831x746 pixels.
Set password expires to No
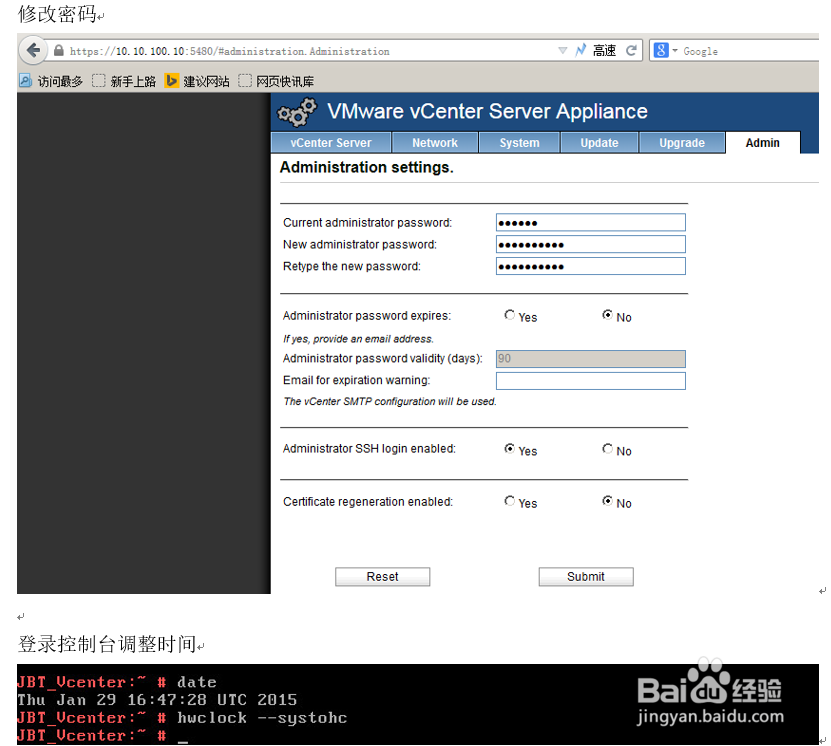(607, 315)
